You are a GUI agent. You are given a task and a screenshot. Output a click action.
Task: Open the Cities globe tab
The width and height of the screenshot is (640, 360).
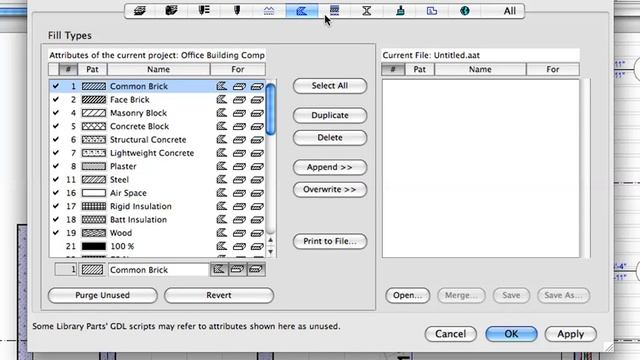click(464, 11)
